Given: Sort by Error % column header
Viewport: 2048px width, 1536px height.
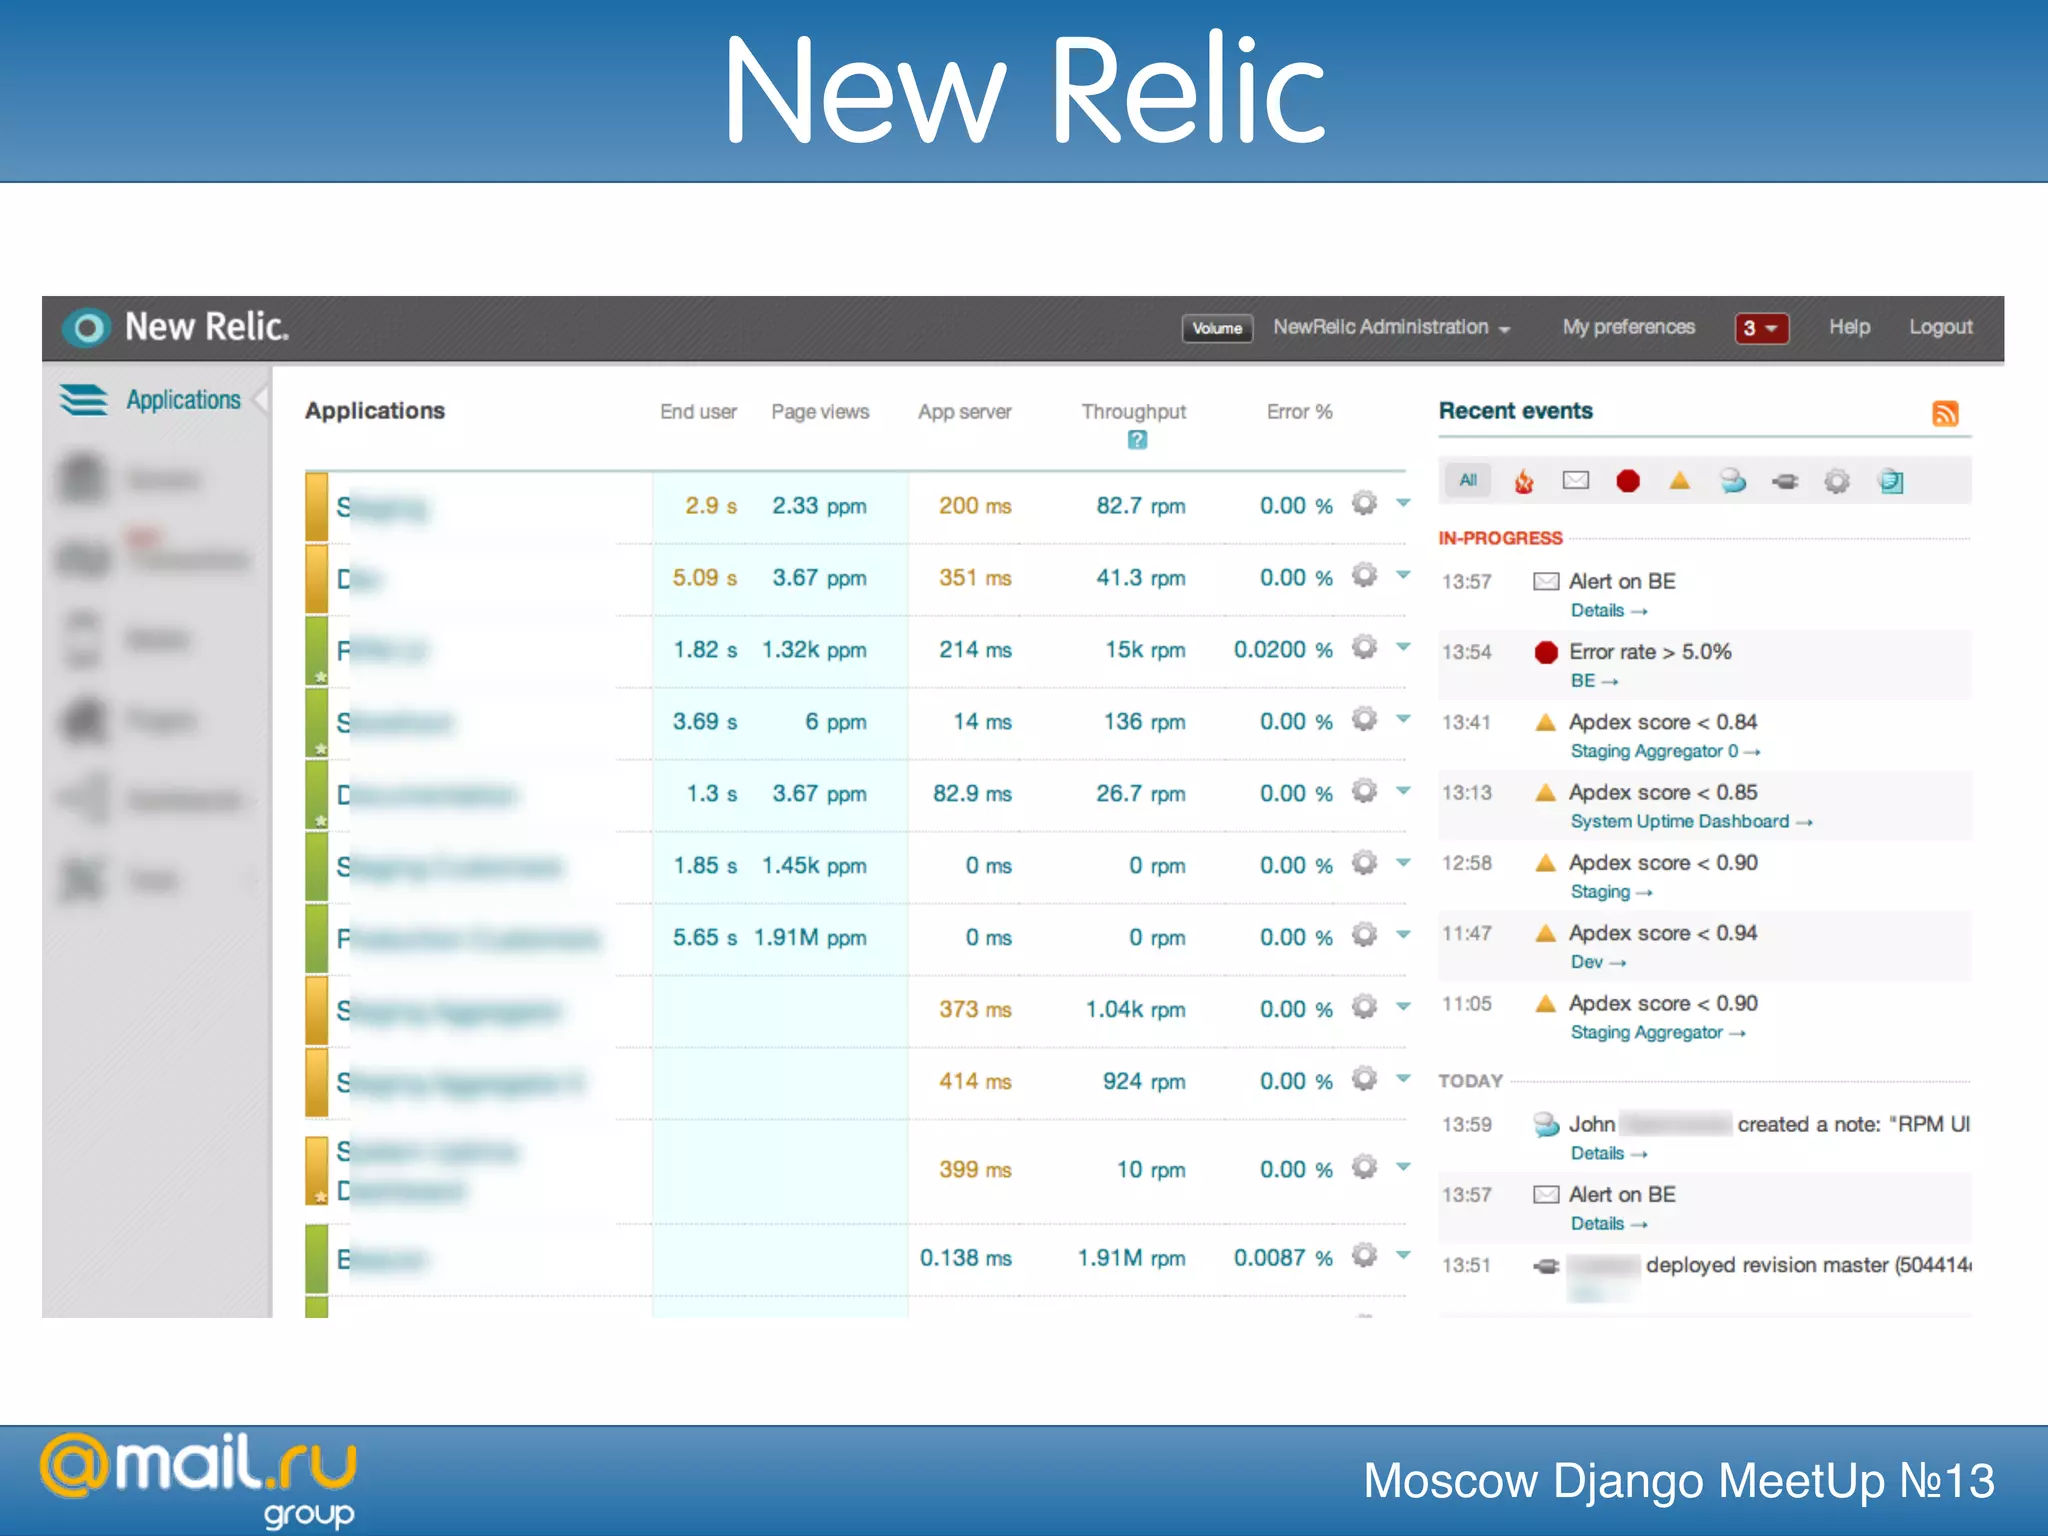Looking at the screenshot, I should 1300,412.
